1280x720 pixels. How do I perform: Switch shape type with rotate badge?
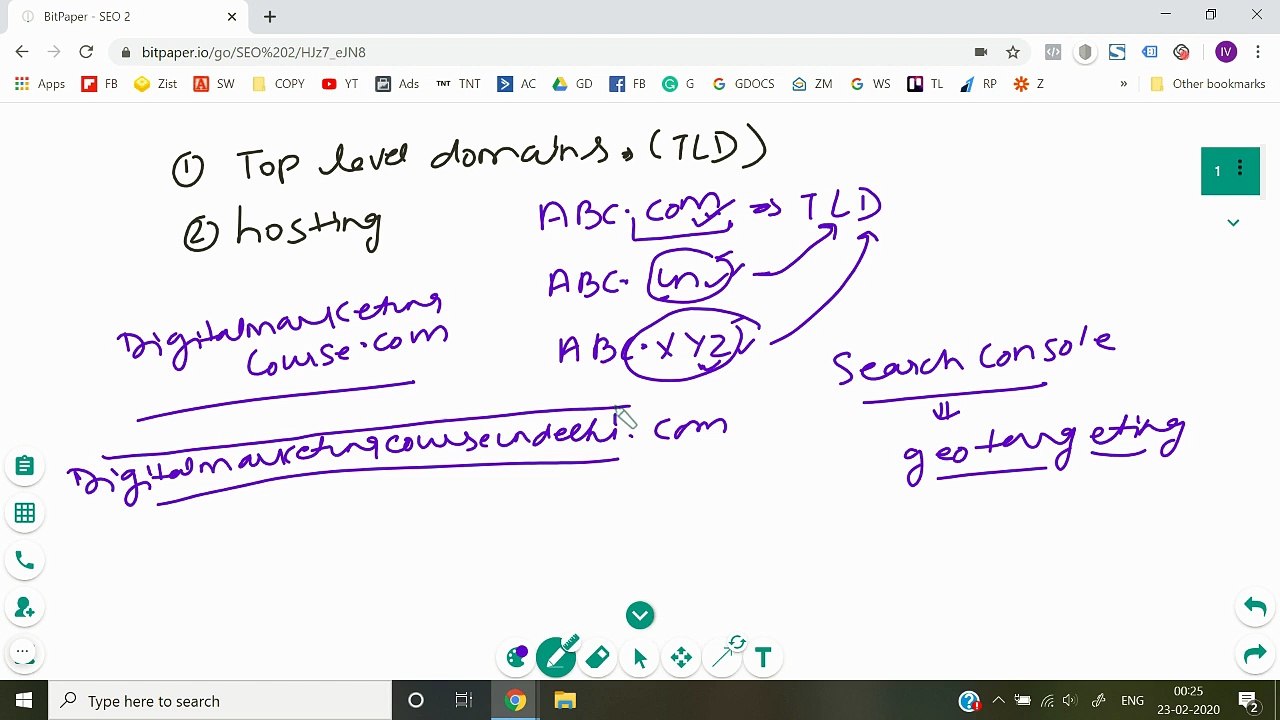(737, 643)
